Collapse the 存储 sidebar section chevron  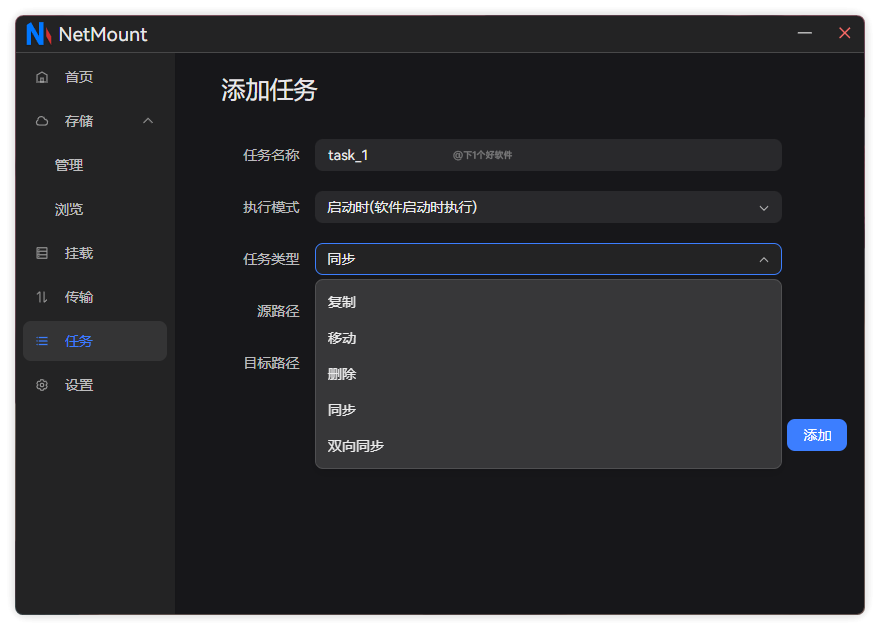(148, 121)
